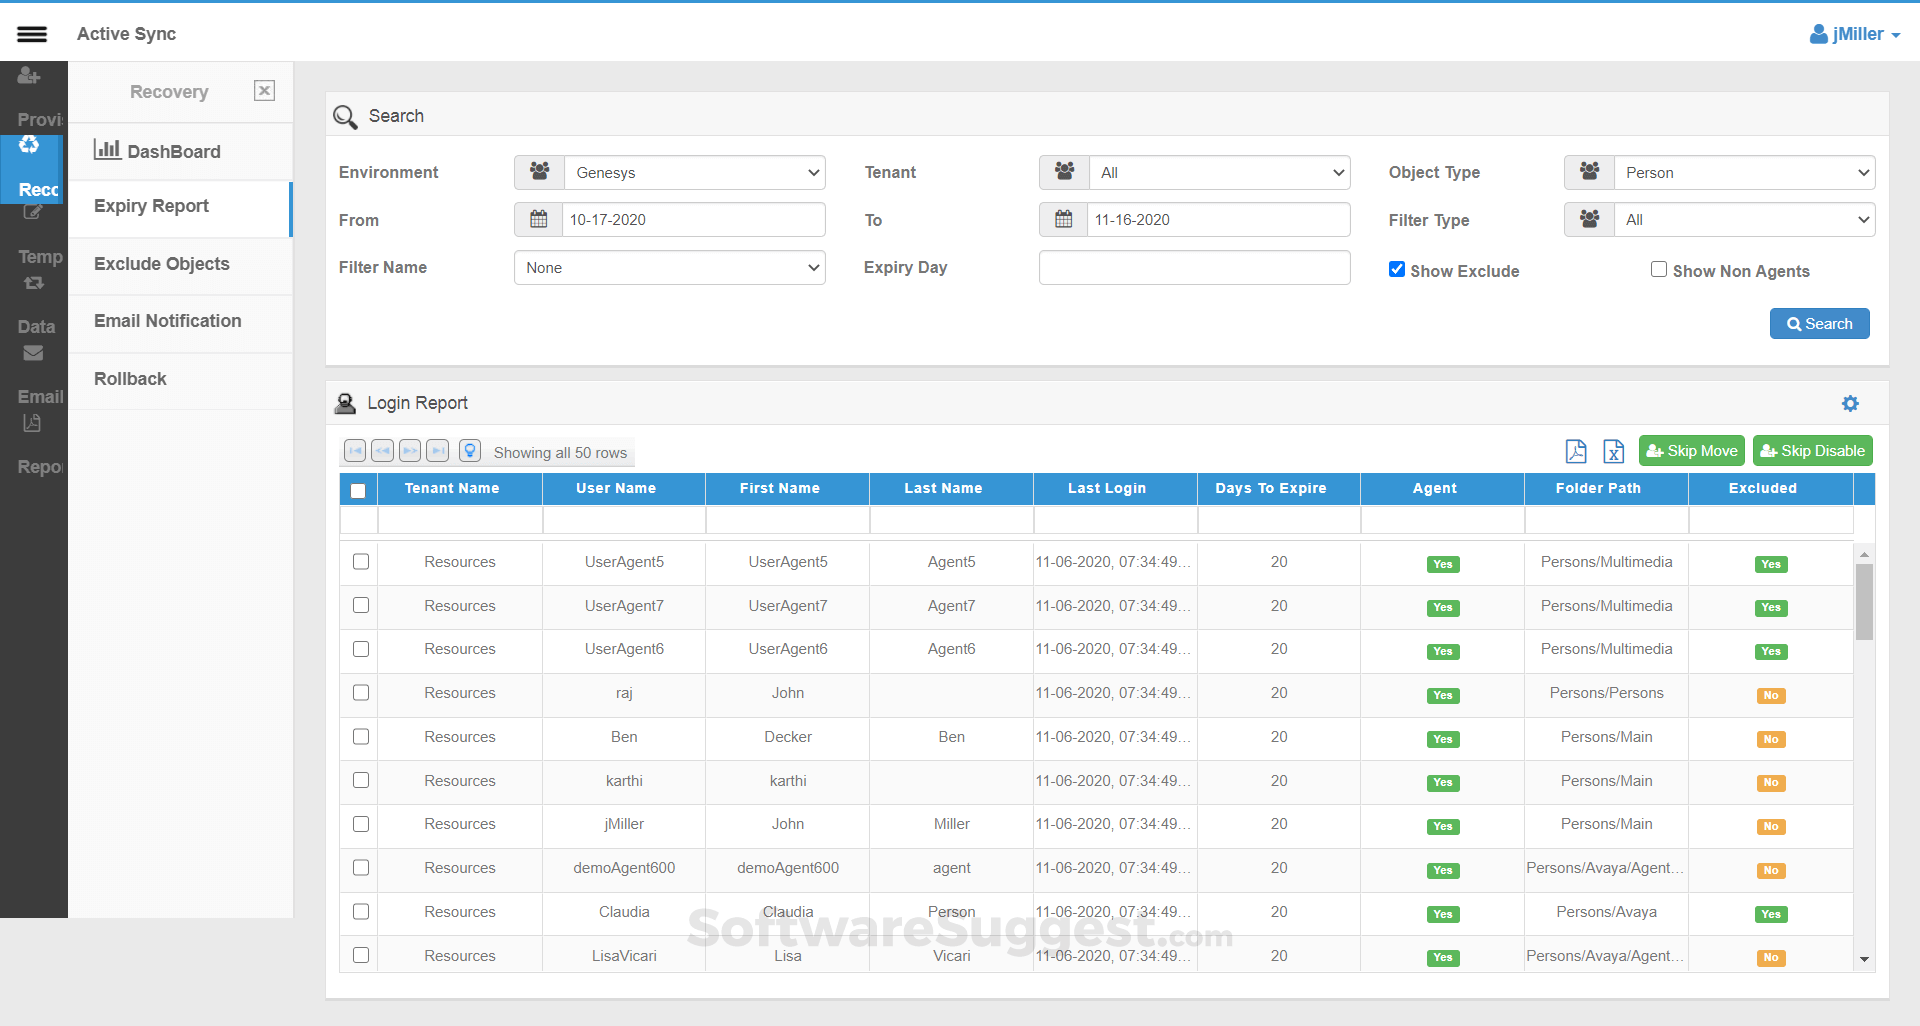Close the Recovery panel

[x=264, y=91]
